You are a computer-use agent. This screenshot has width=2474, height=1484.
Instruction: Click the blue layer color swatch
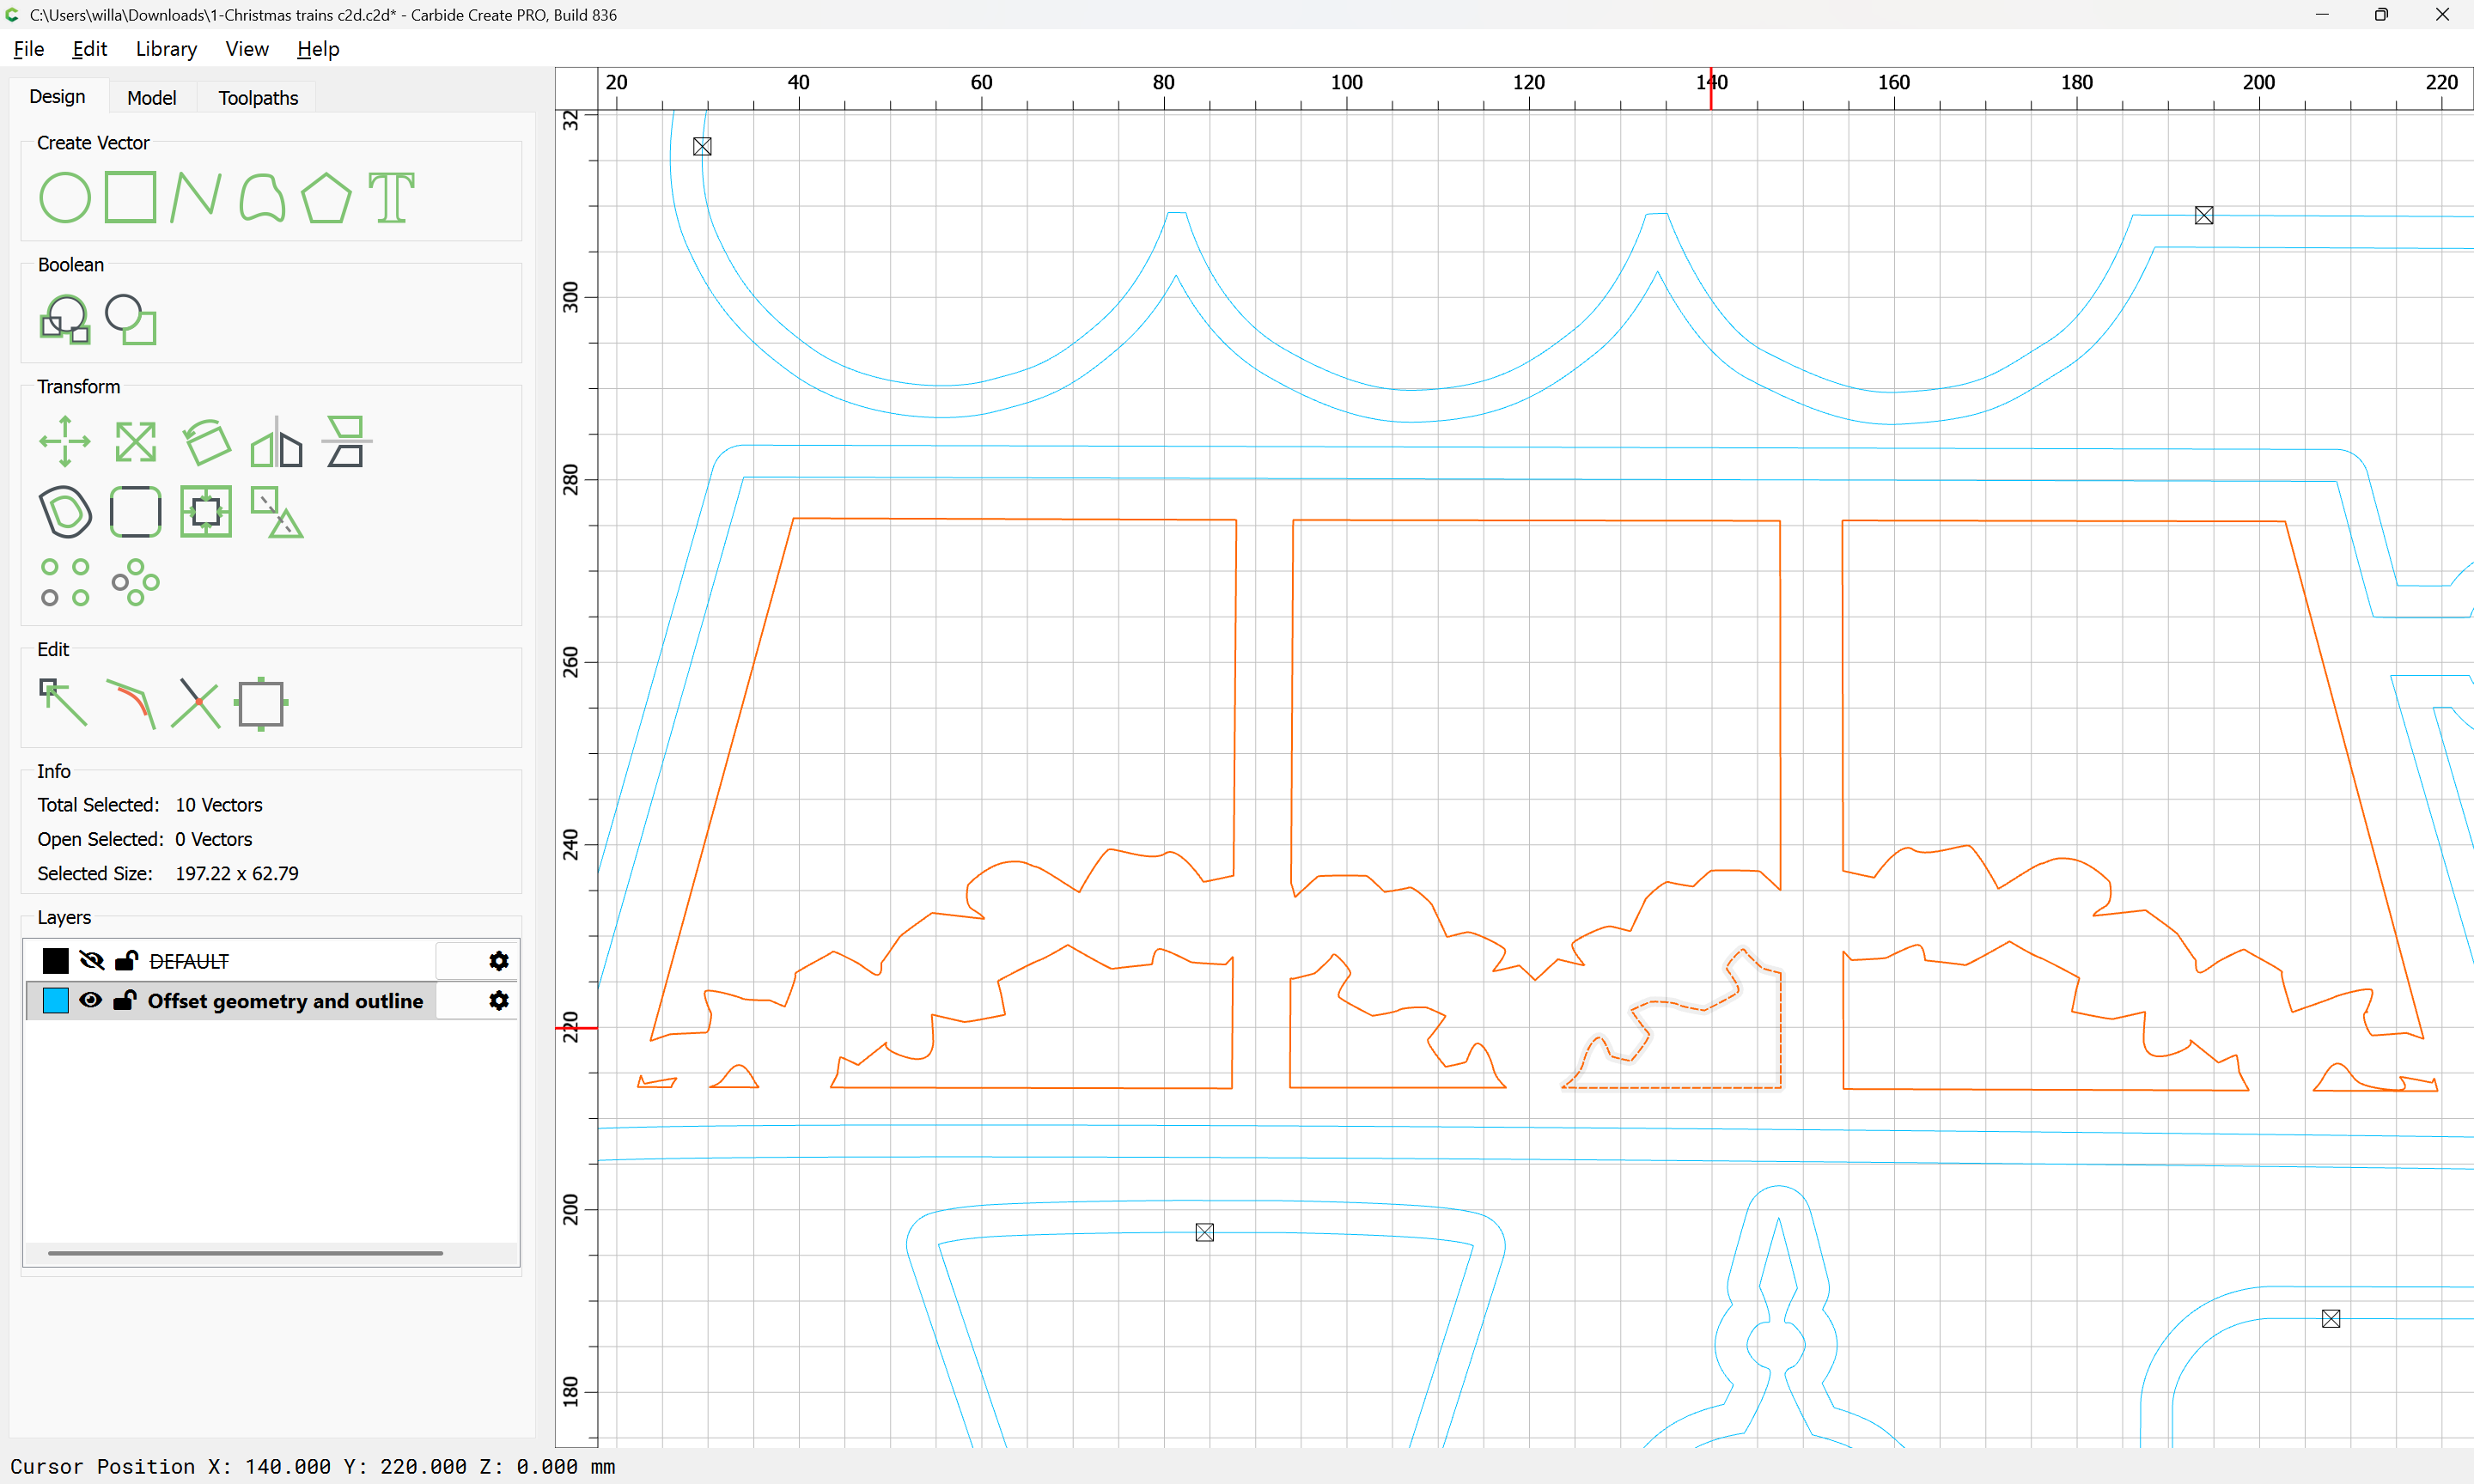[56, 1000]
